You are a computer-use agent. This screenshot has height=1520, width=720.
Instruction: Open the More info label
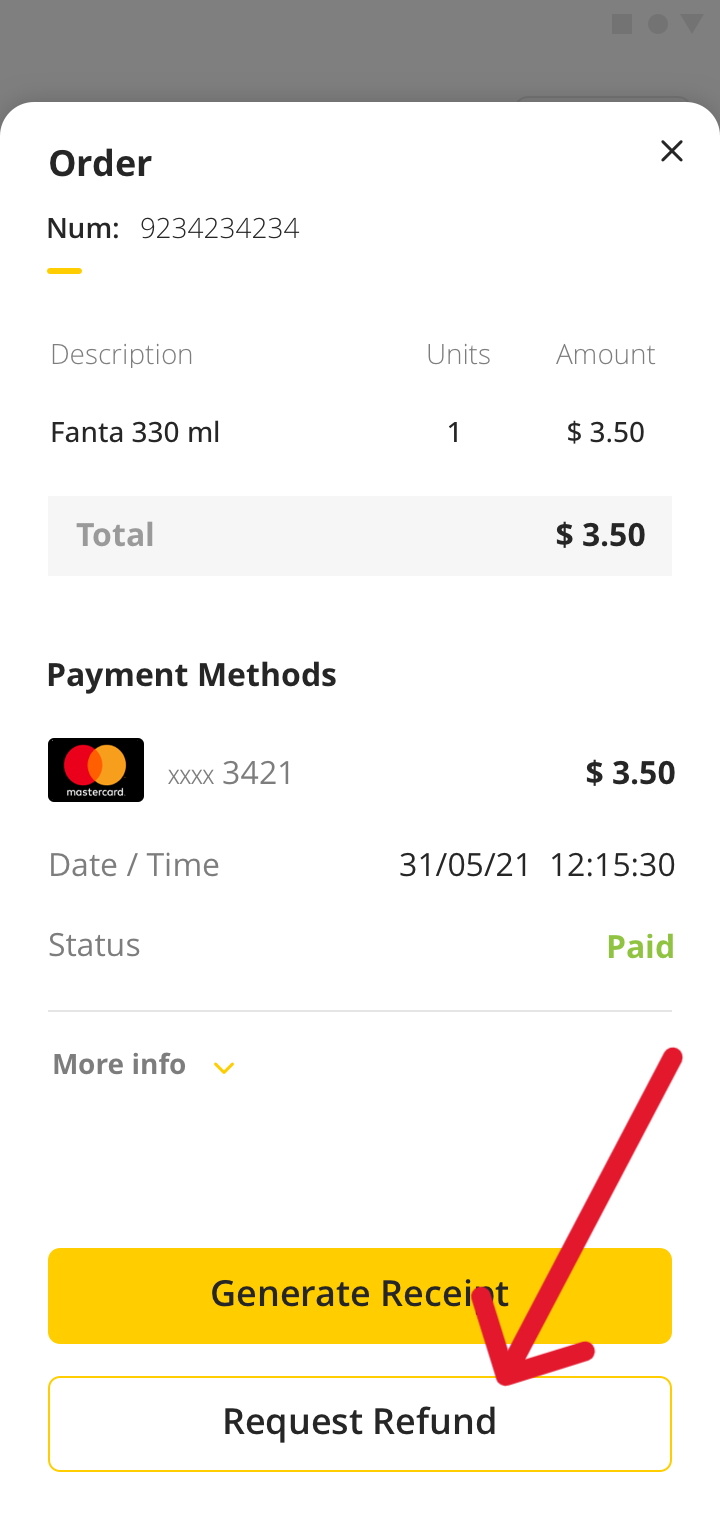coord(119,1064)
